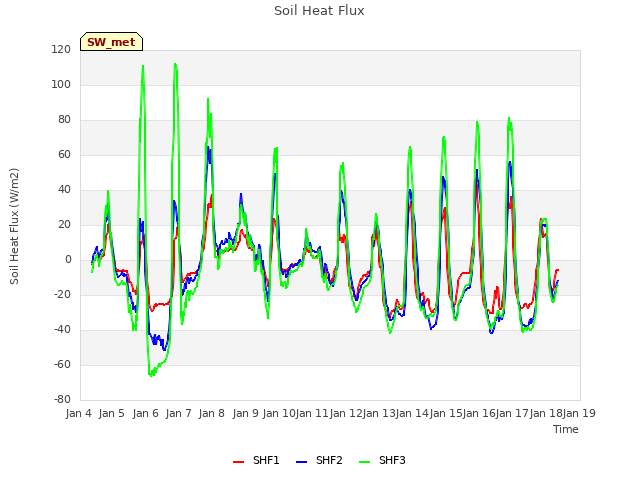Click the green SHF3 peak on Jan 7
The height and width of the screenshot is (480, 640).
[175, 64]
